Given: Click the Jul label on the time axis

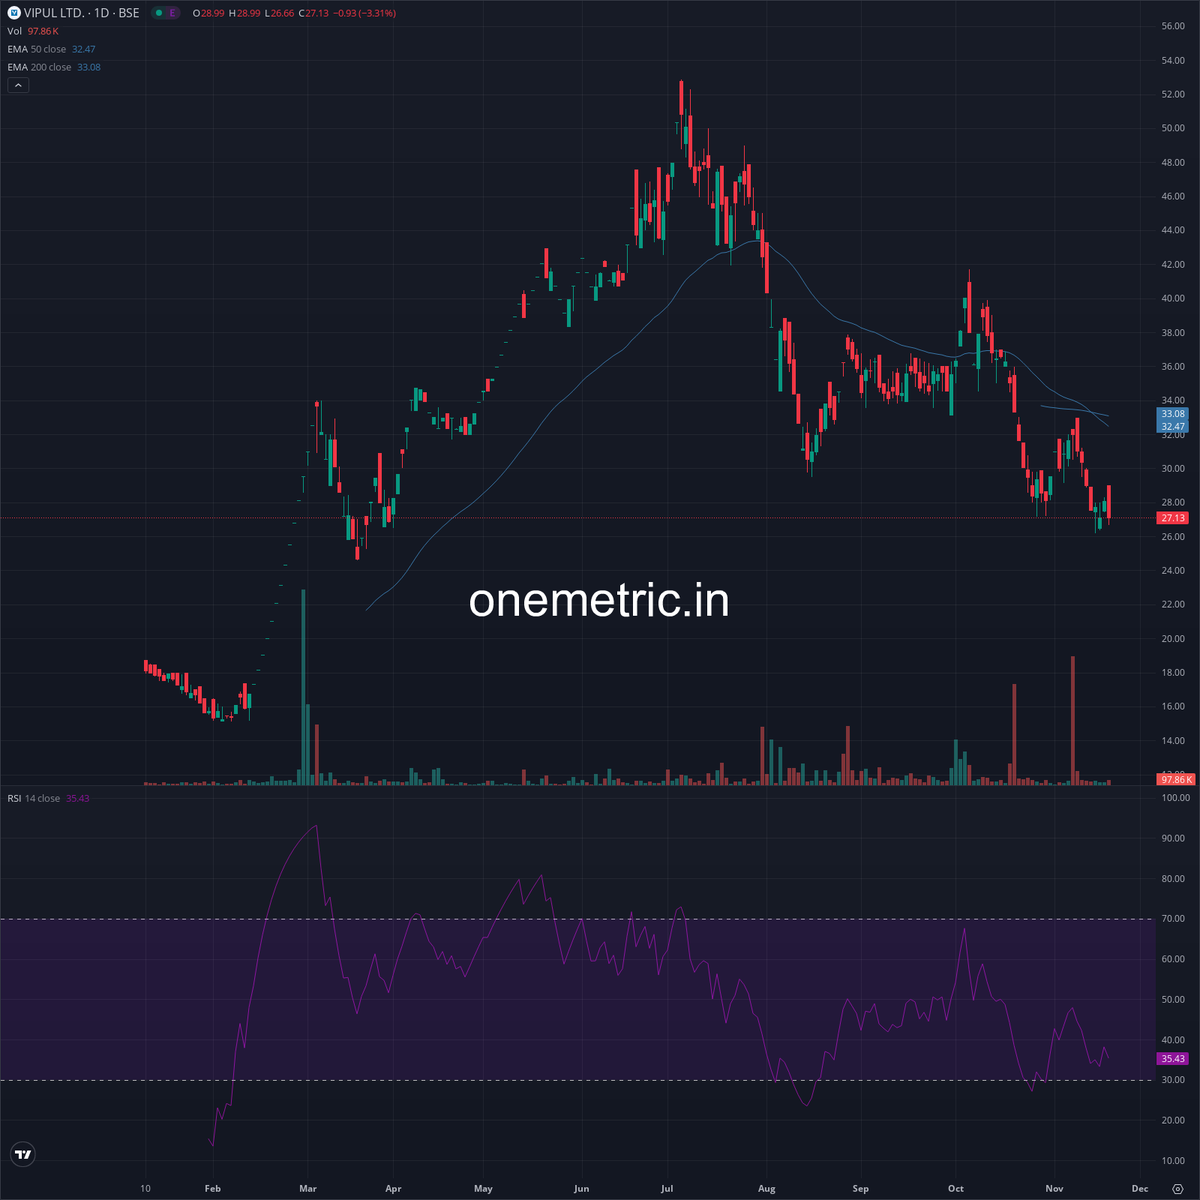Looking at the screenshot, I should tap(665, 1188).
